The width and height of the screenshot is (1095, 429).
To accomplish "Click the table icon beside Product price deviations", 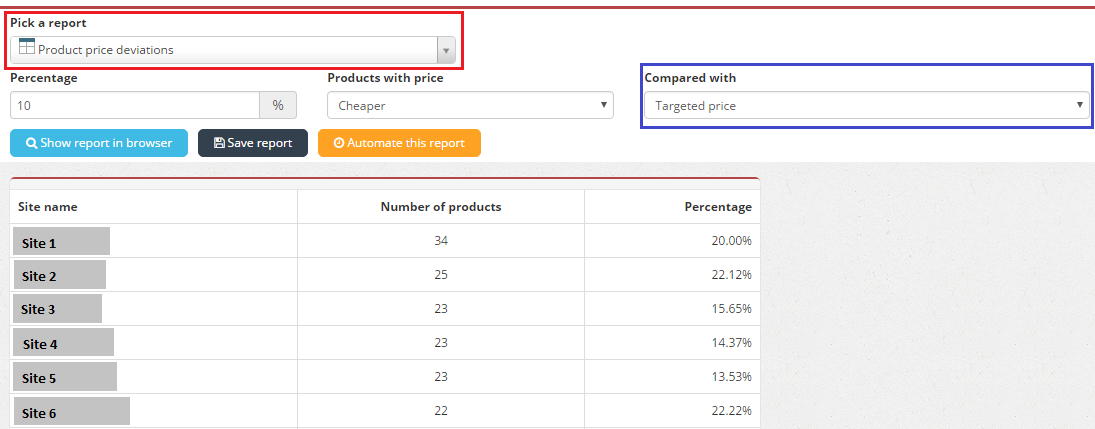I will [x=27, y=47].
